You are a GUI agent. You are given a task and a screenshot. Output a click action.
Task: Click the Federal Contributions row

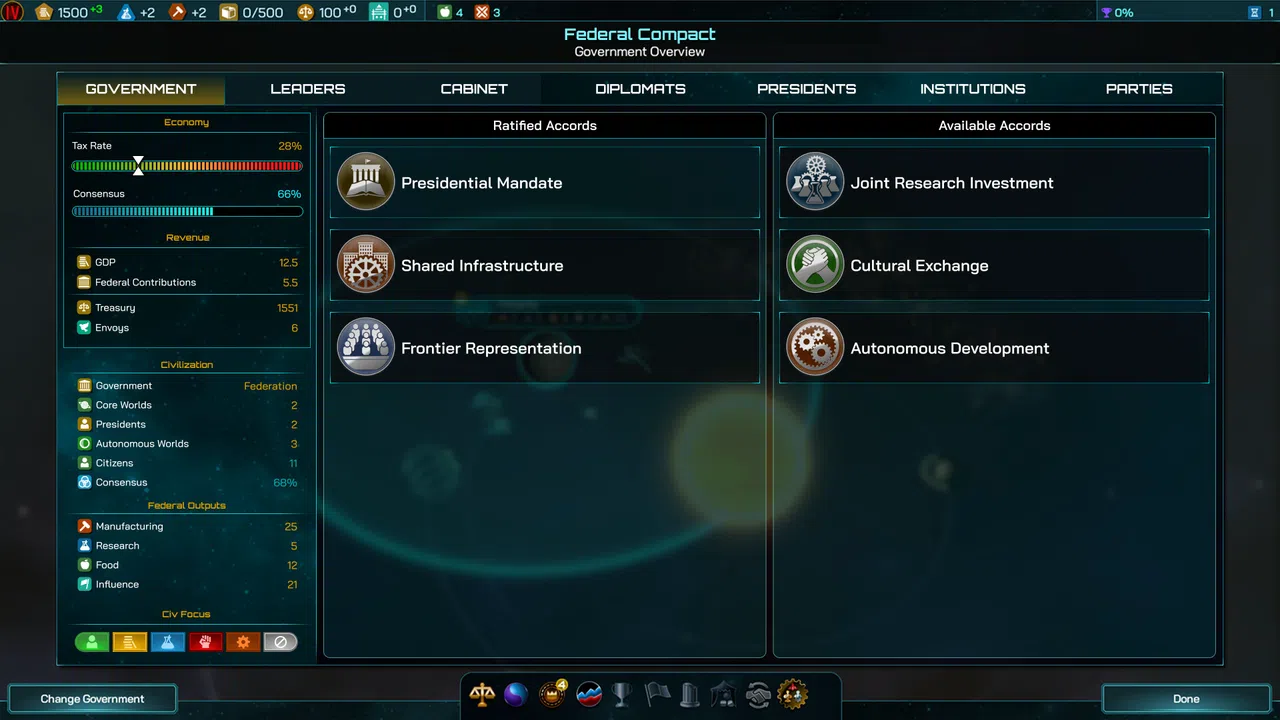pos(187,282)
